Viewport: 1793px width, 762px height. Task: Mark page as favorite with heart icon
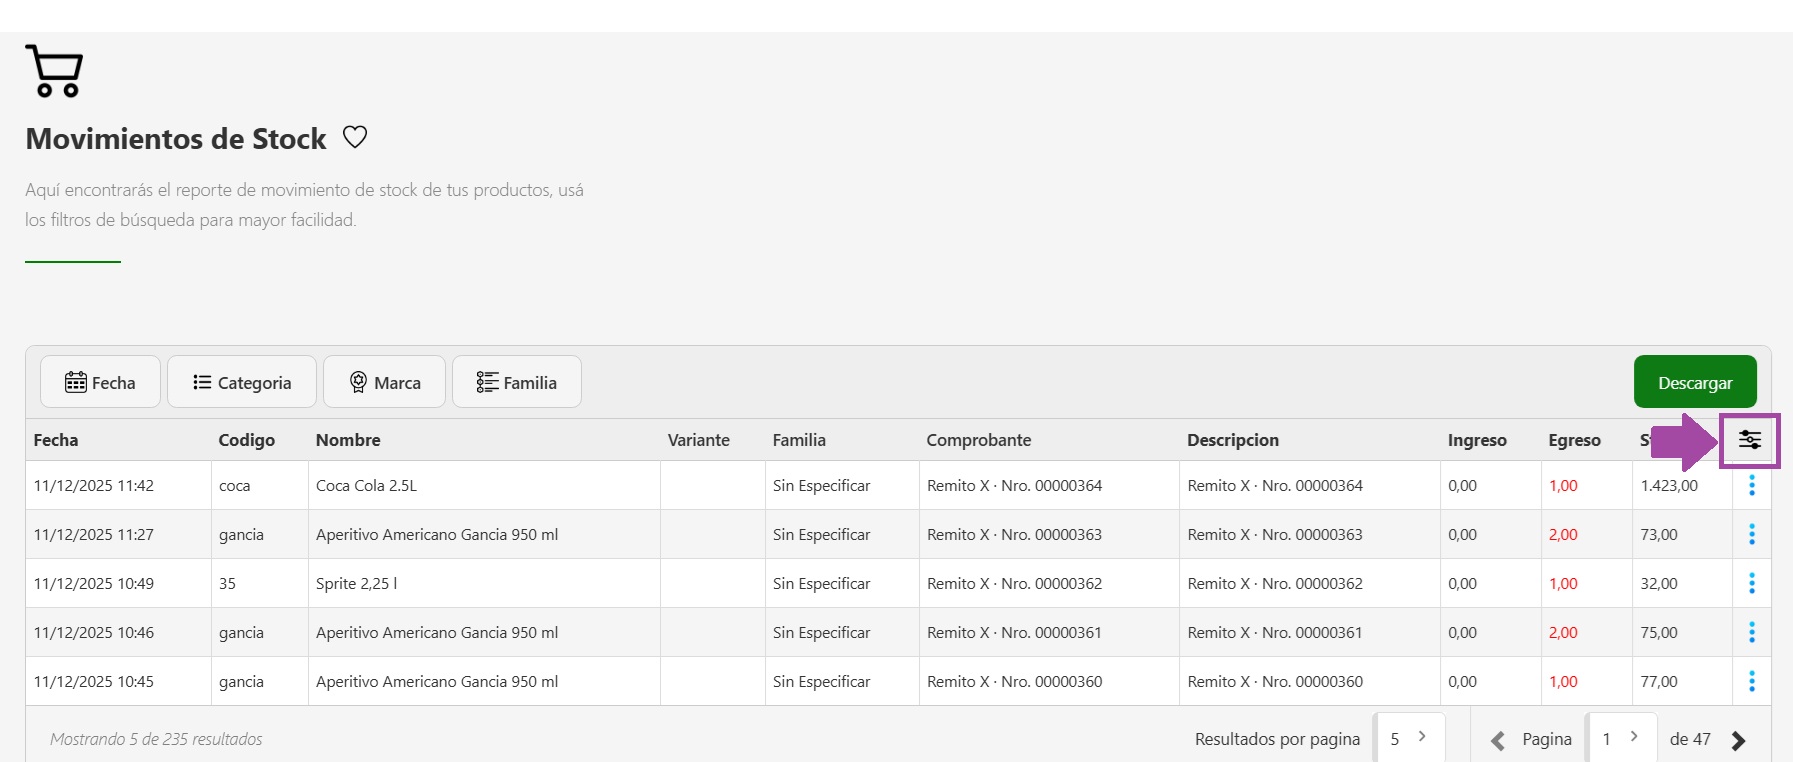(355, 137)
